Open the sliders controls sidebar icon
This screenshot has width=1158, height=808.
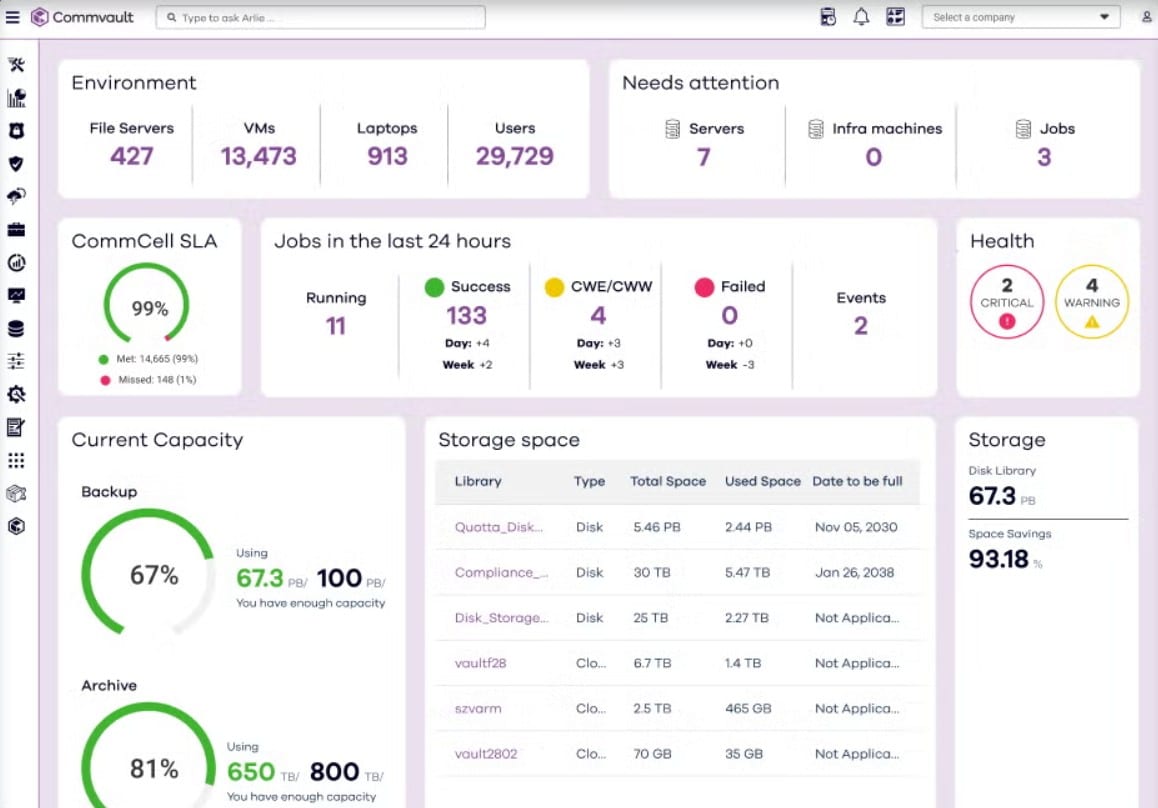[x=16, y=361]
